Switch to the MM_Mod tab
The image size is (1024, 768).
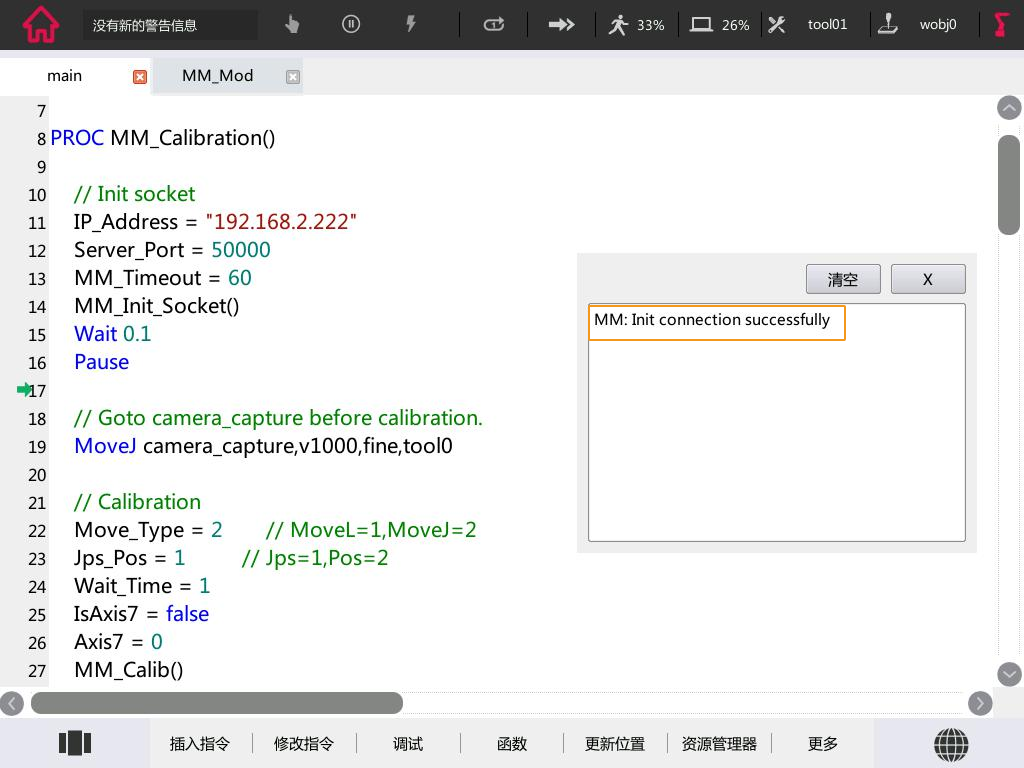click(217, 76)
